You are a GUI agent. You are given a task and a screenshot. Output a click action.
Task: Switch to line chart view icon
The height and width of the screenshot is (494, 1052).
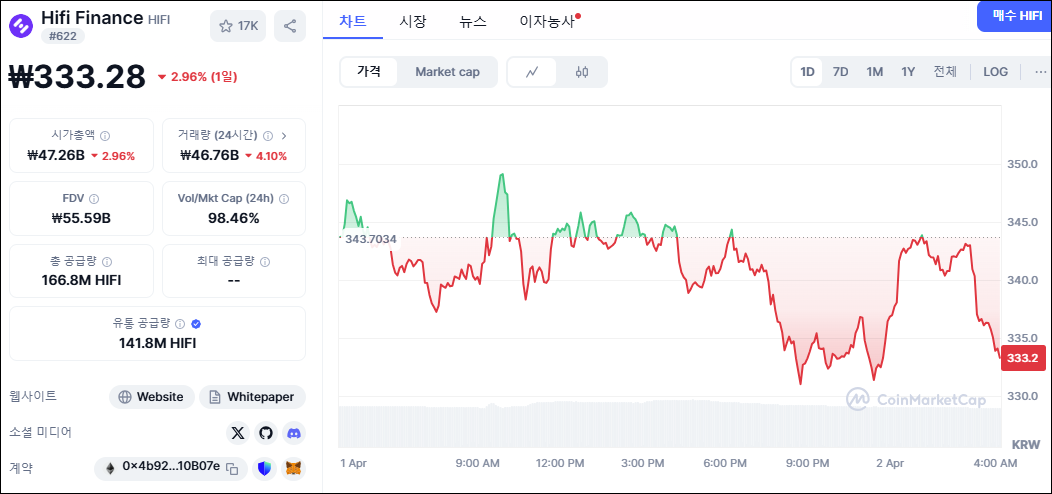532,72
